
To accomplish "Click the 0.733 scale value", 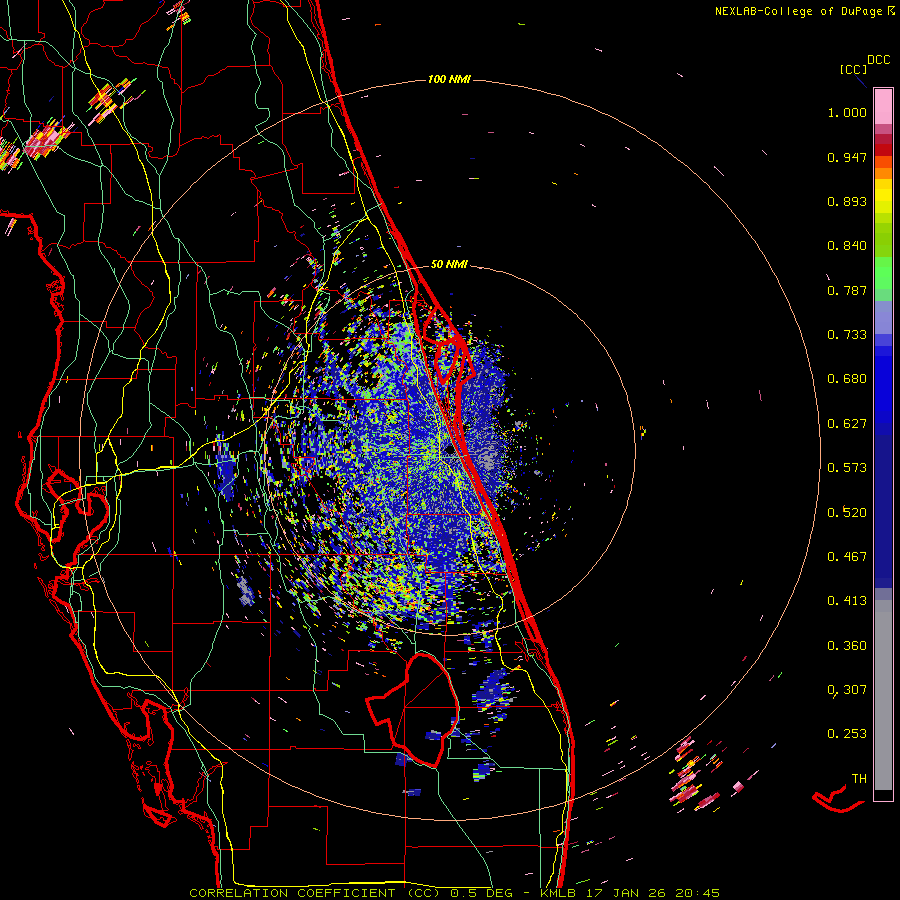I will [847, 335].
